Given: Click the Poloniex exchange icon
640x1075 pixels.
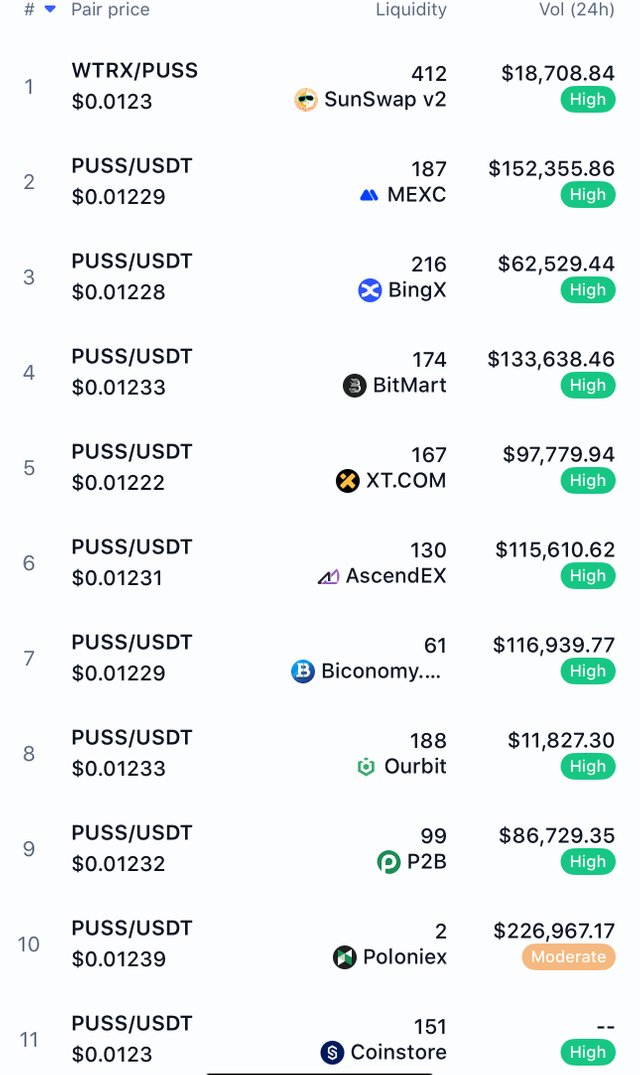Looking at the screenshot, I should pos(345,957).
